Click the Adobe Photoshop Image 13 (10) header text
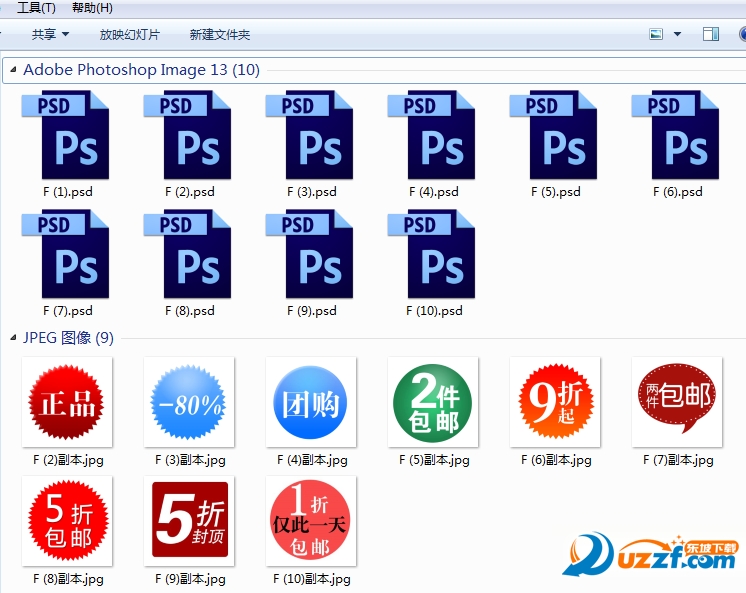The image size is (746, 593). pyautogui.click(x=141, y=70)
